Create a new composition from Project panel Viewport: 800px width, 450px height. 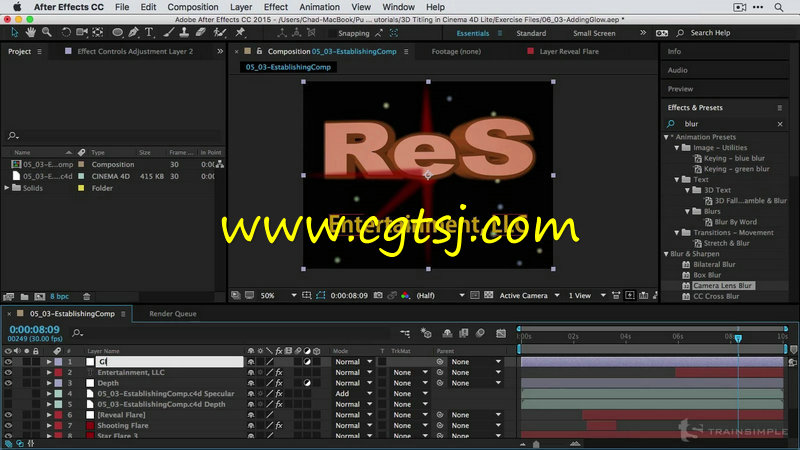click(x=40, y=296)
